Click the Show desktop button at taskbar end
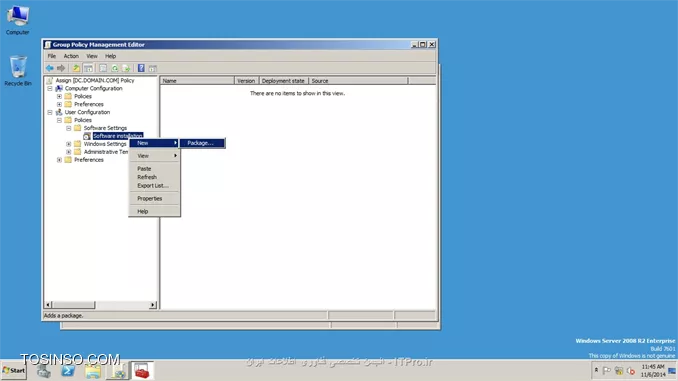Viewport: 678px width, 381px height. pyautogui.click(x=672, y=371)
